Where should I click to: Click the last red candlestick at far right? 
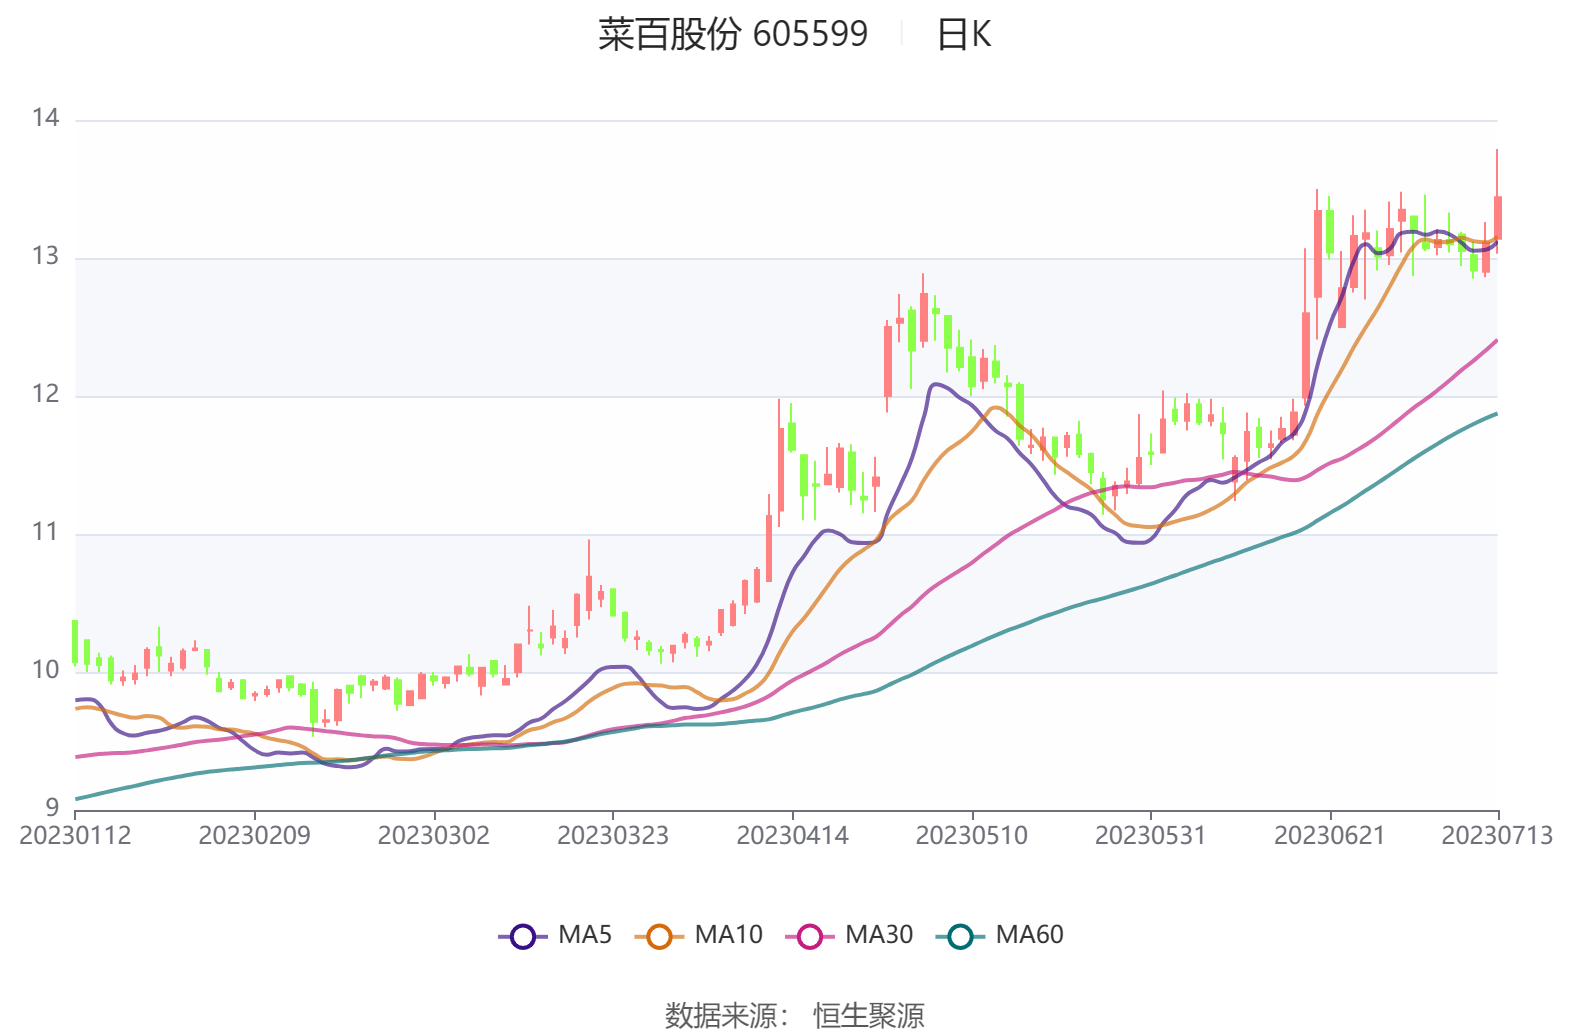coord(1497,218)
